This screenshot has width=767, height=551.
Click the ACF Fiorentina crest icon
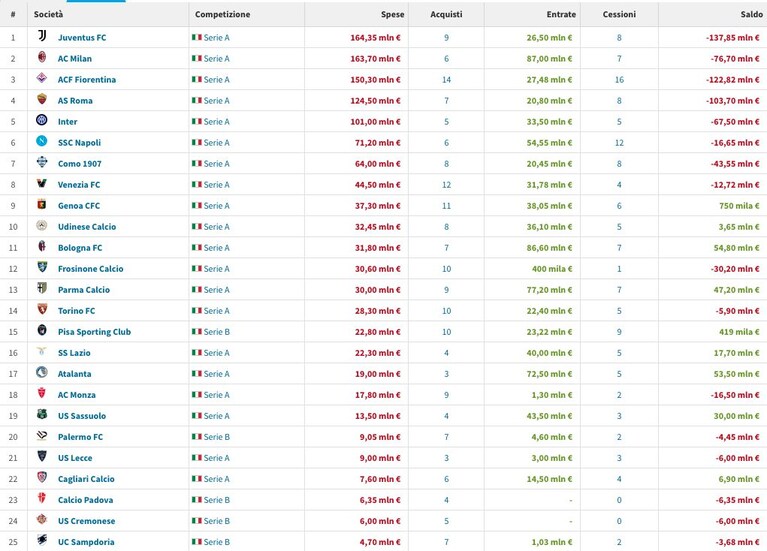(42, 78)
